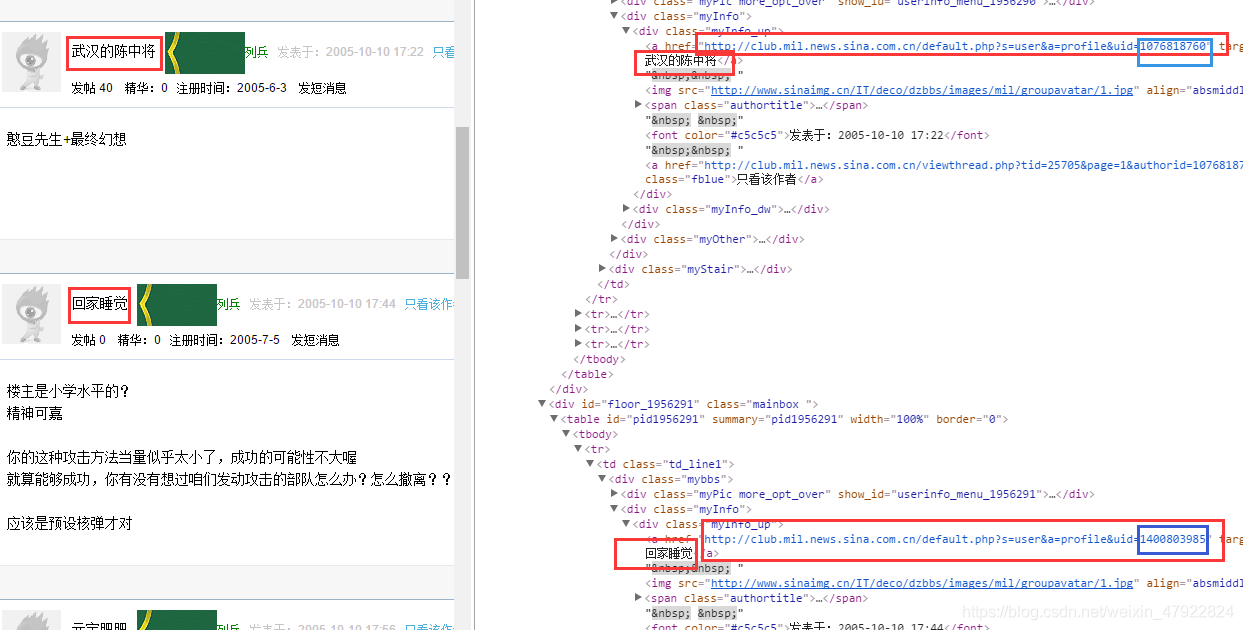Click 注册时间:2005-7-5 text
Viewport: 1243px width, 630px height.
(225, 340)
